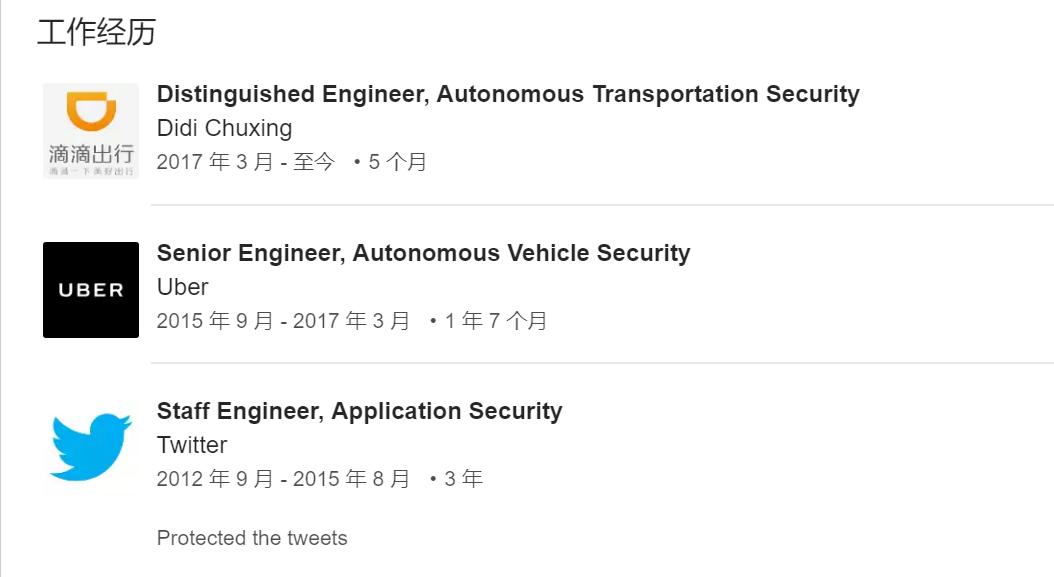Click the 2012 年 9 月 - 2015 年 8 月 date range
This screenshot has width=1054, height=577.
pos(283,479)
